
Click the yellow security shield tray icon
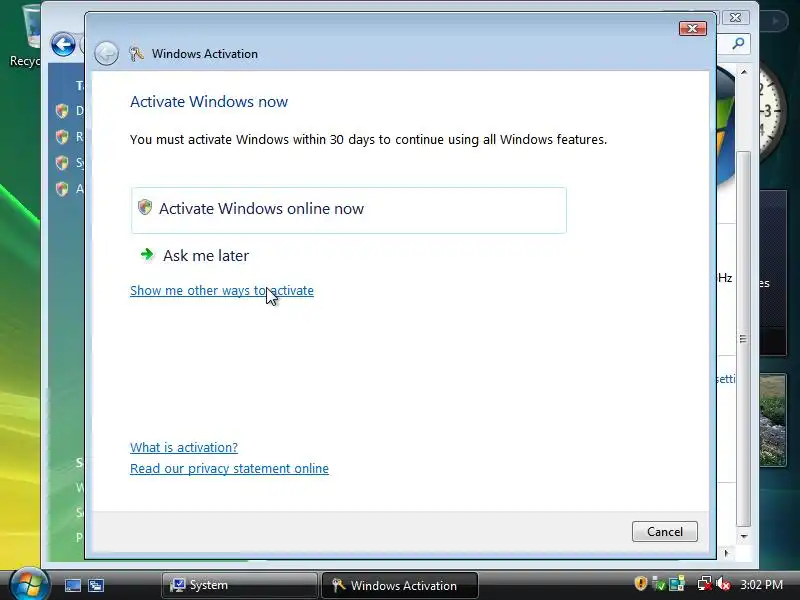tap(640, 583)
